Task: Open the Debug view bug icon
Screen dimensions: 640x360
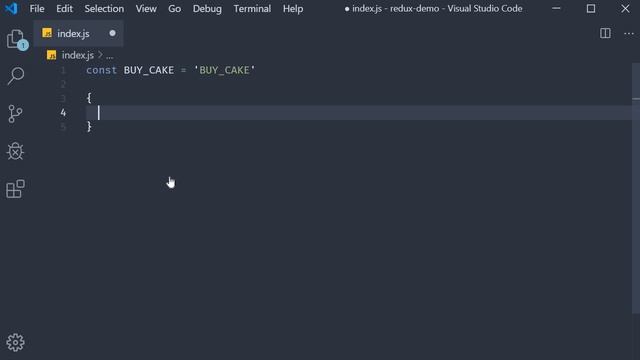Action: [x=16, y=151]
